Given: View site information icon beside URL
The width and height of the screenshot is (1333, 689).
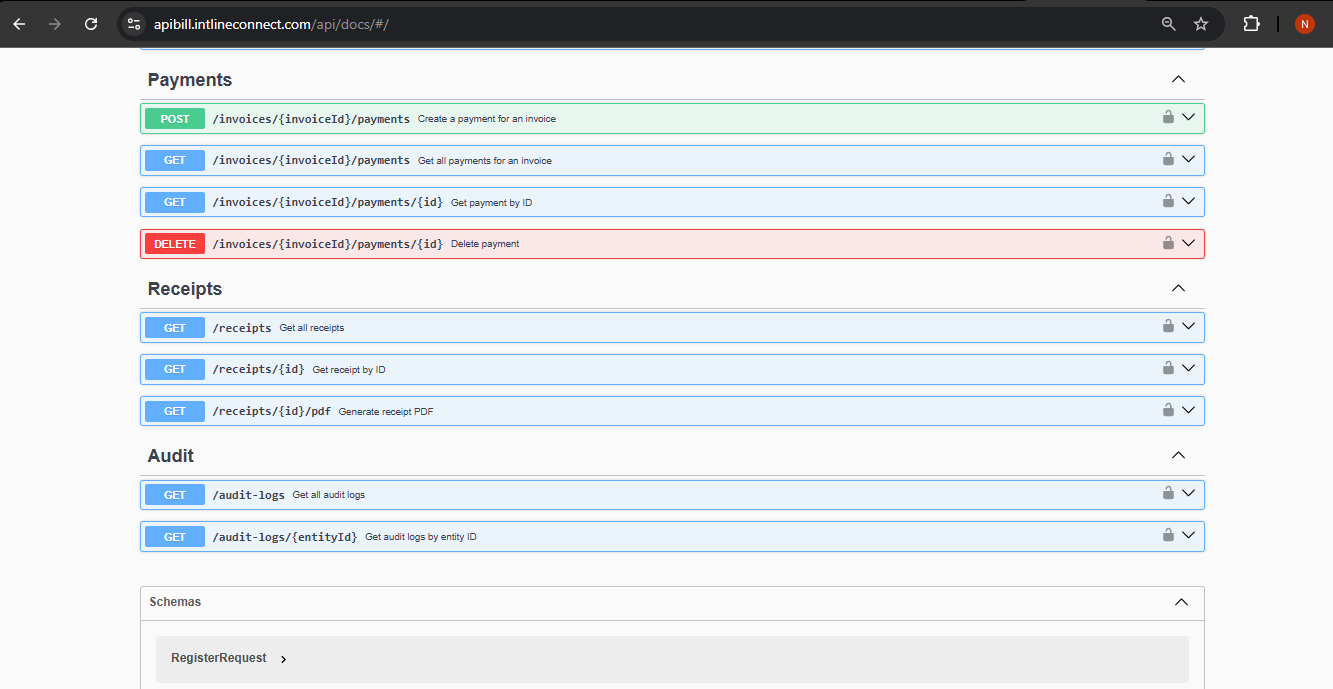Looking at the screenshot, I should point(135,24).
